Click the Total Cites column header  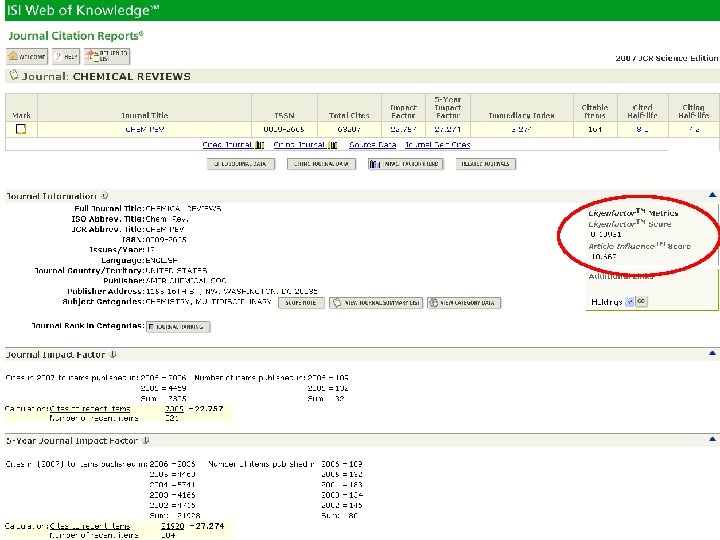pyautogui.click(x=349, y=115)
